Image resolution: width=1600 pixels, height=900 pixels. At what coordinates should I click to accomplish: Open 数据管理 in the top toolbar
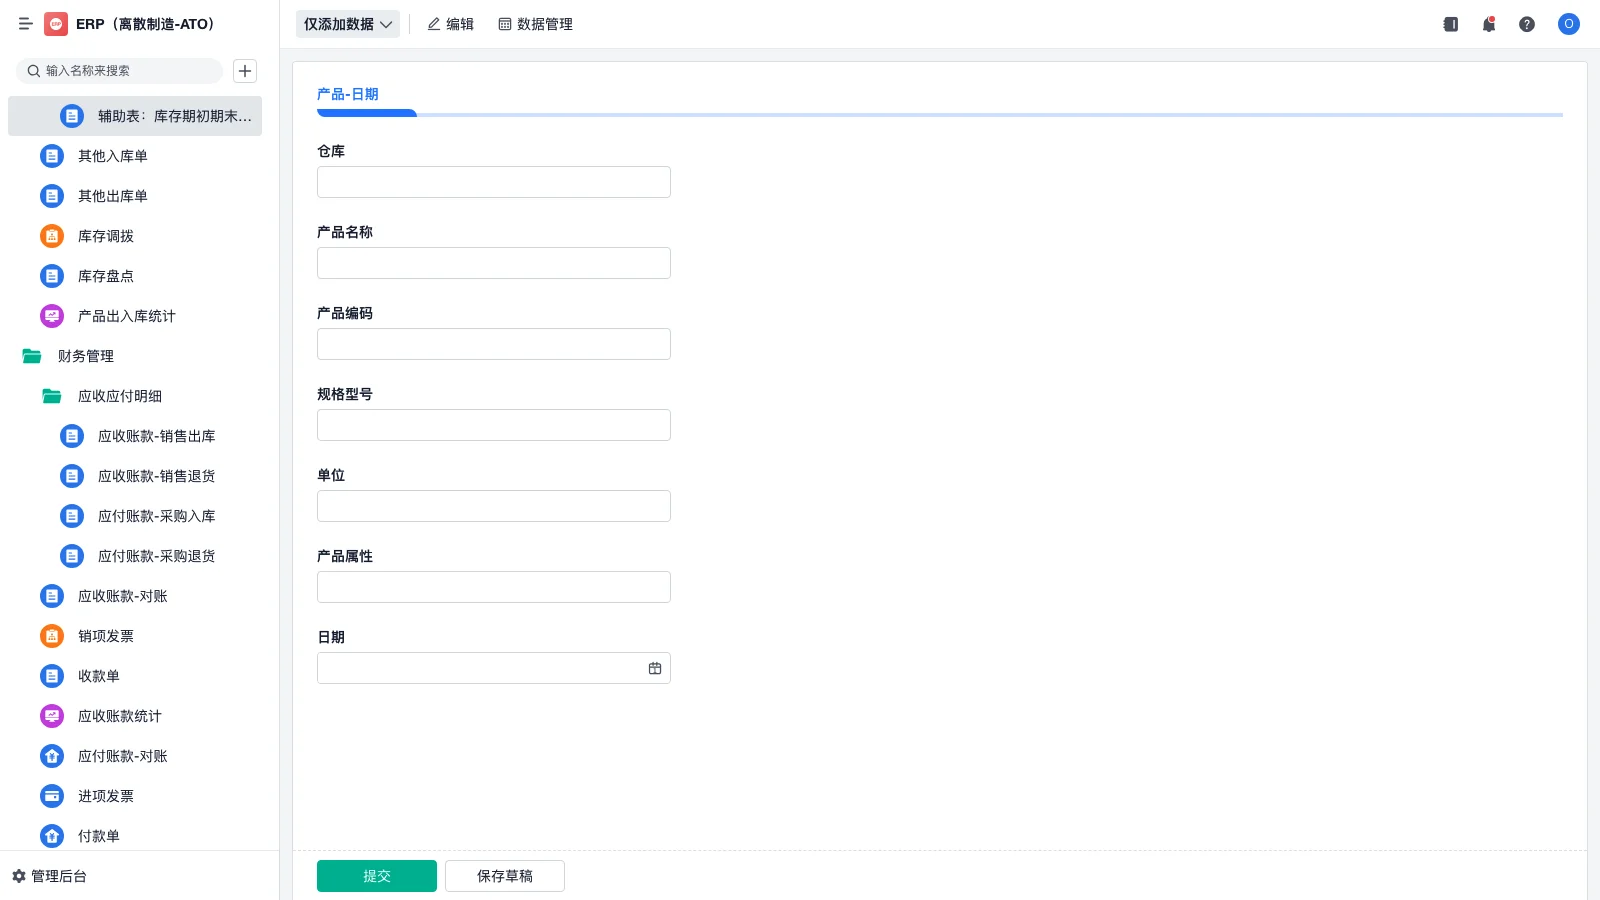coord(535,24)
